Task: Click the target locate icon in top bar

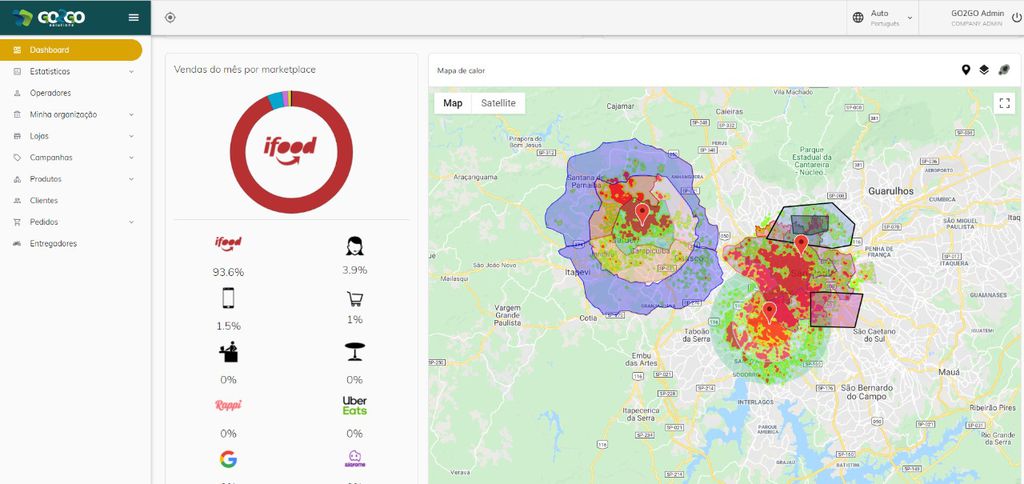Action: [x=170, y=18]
